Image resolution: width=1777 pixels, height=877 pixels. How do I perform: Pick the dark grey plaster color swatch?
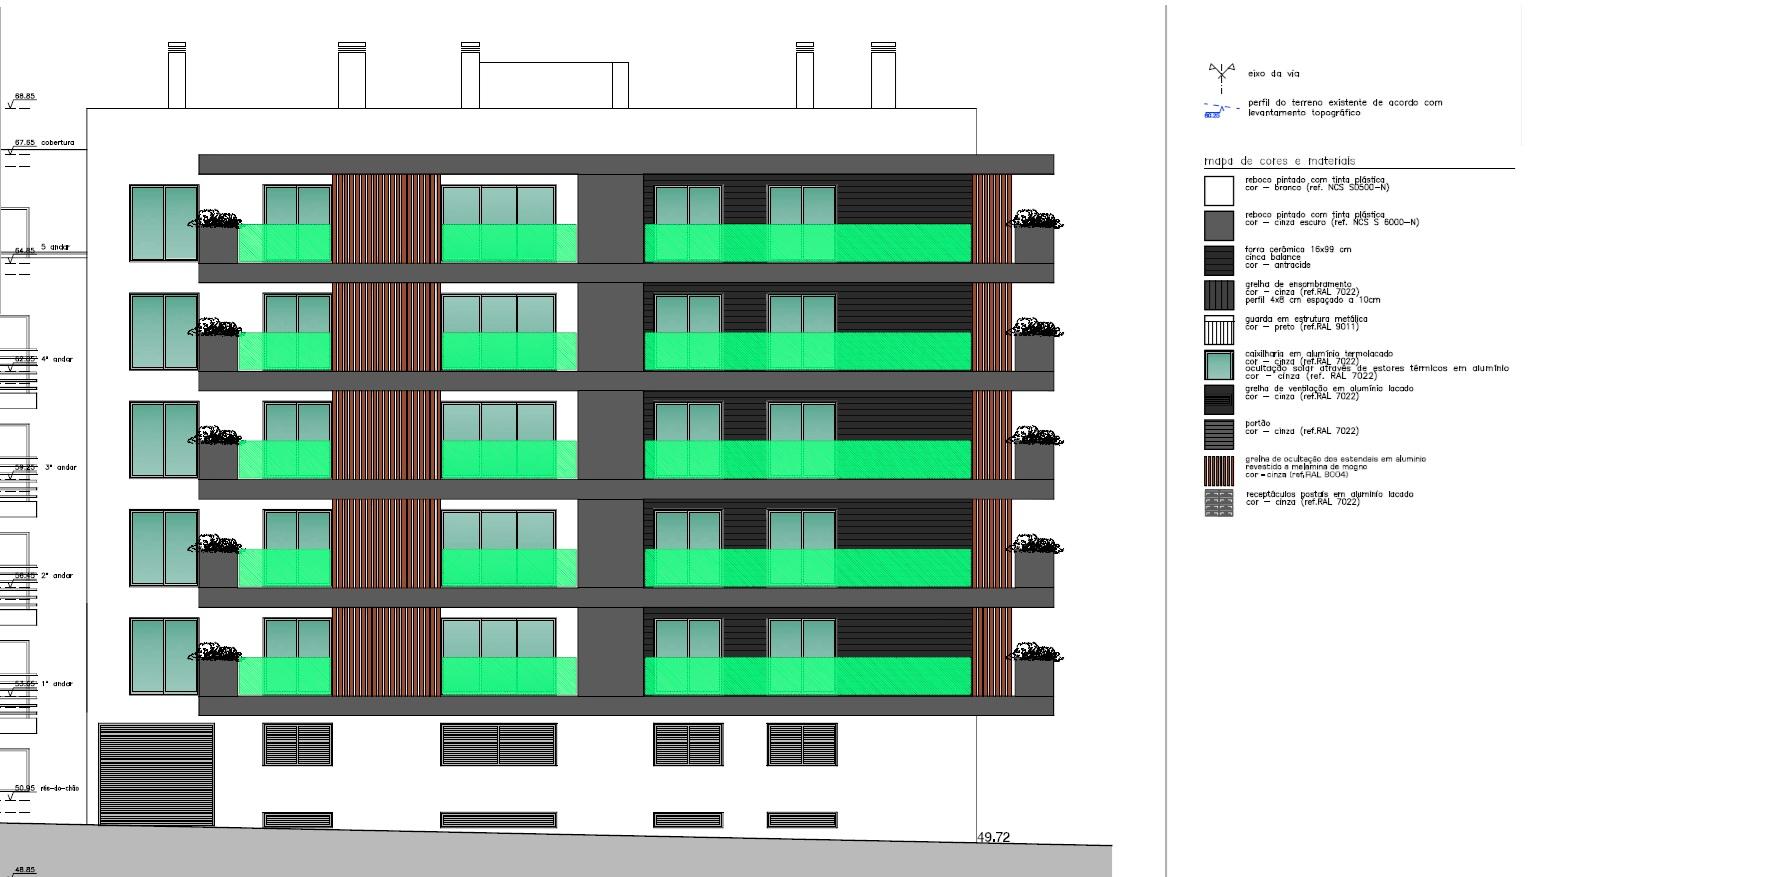coord(1218,225)
